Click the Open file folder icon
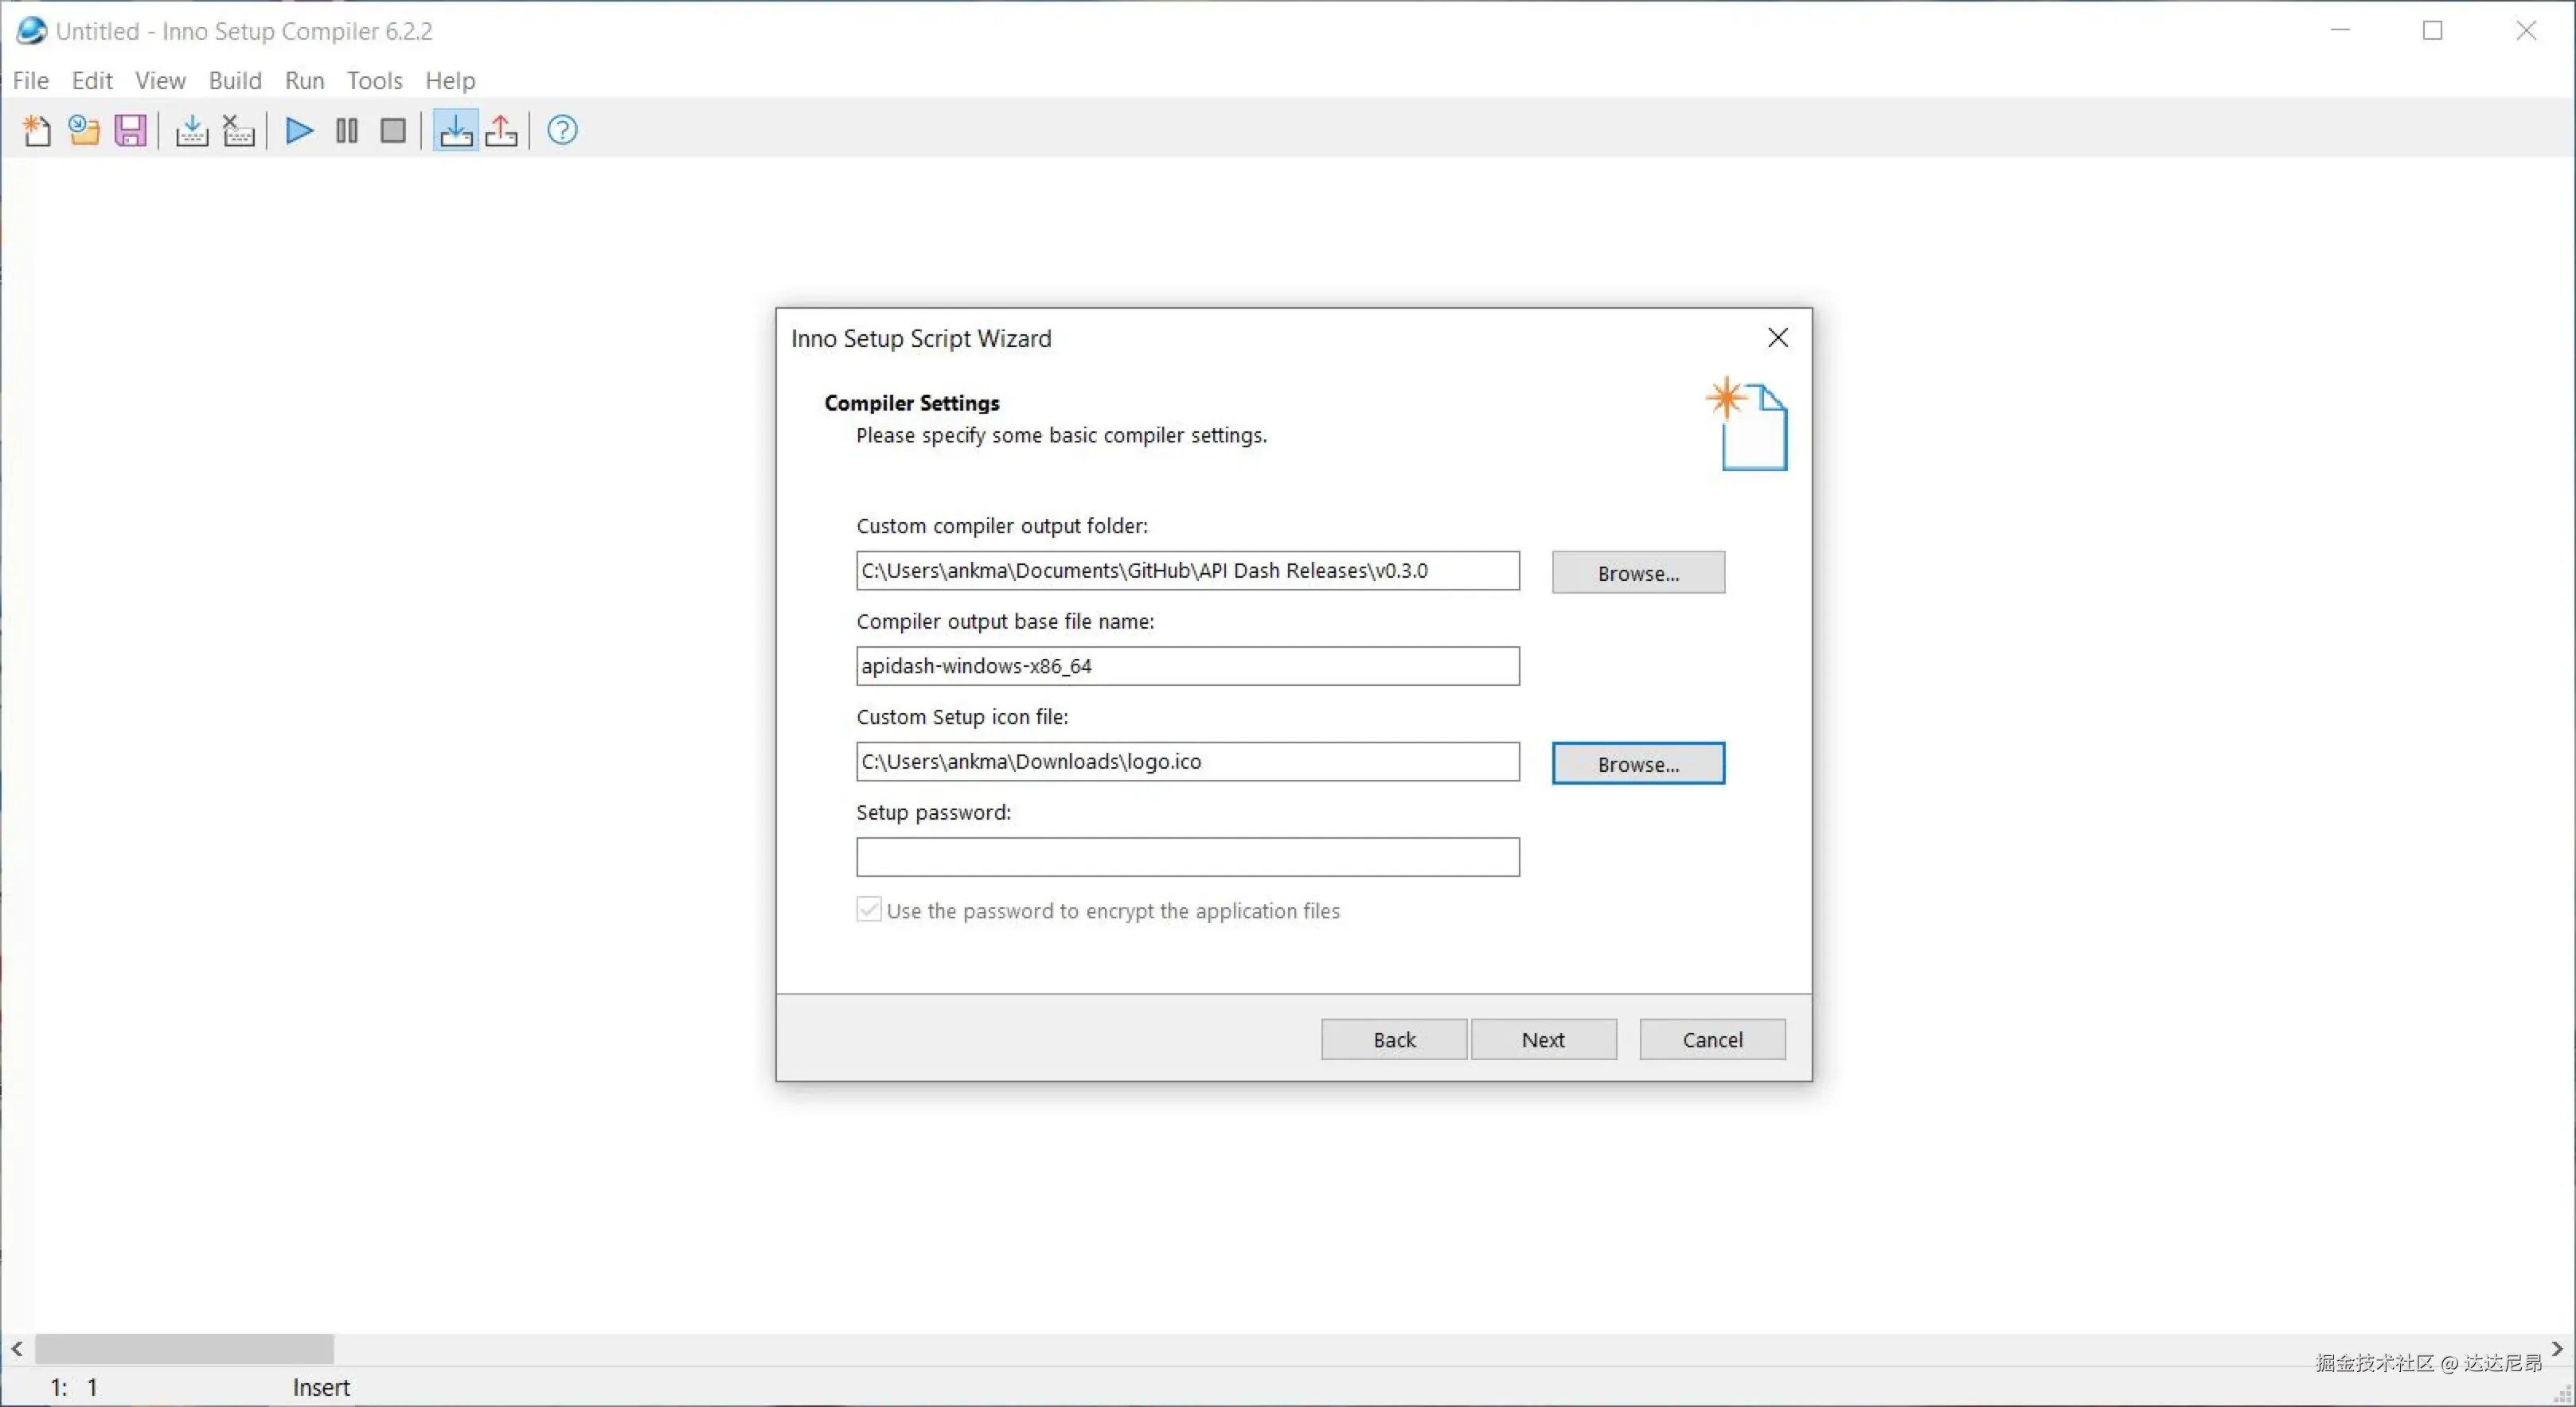 click(84, 131)
